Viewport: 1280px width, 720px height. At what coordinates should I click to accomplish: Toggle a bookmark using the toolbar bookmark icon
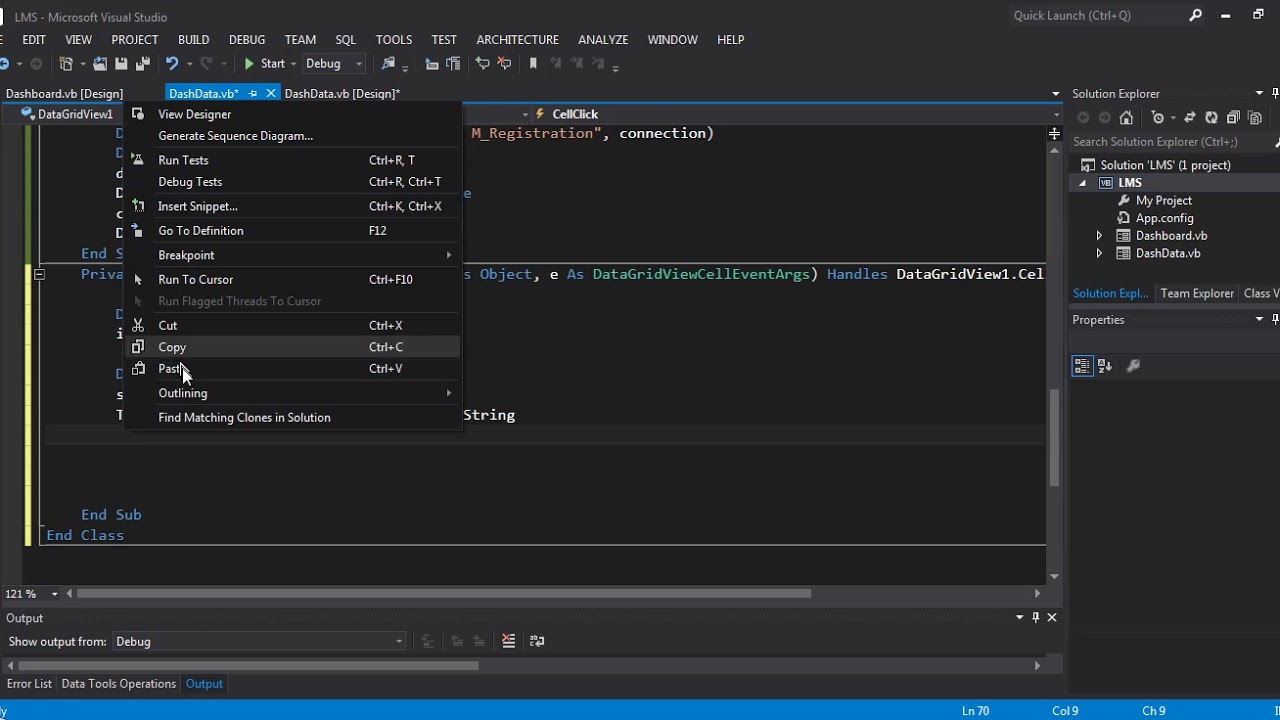(533, 64)
